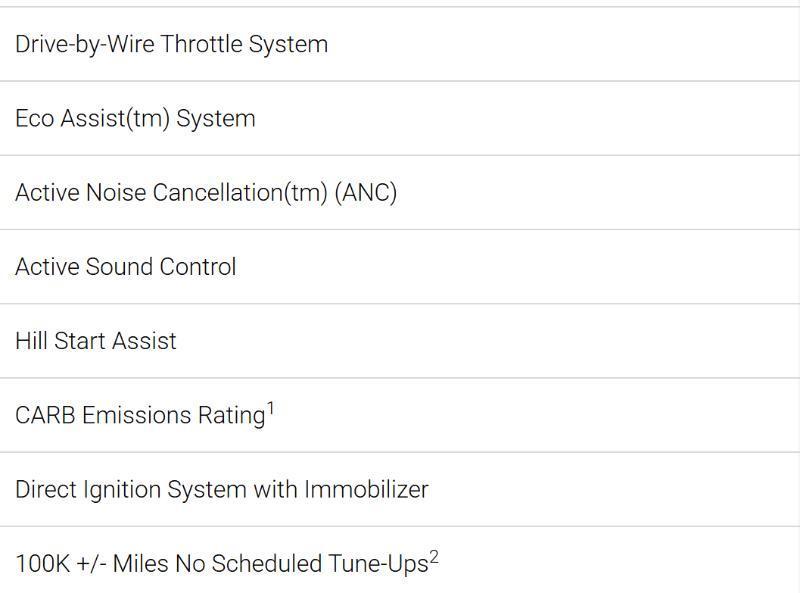Click the word CARB

(x=45, y=415)
